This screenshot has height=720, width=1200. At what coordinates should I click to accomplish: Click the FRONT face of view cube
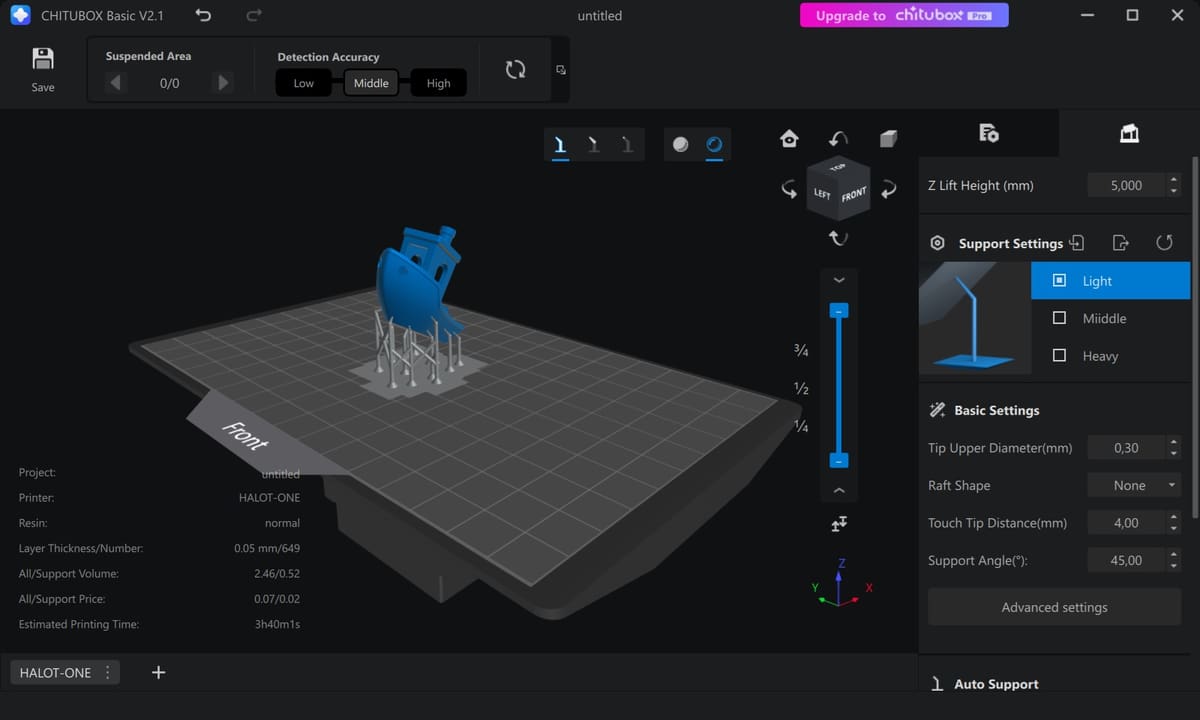[854, 196]
